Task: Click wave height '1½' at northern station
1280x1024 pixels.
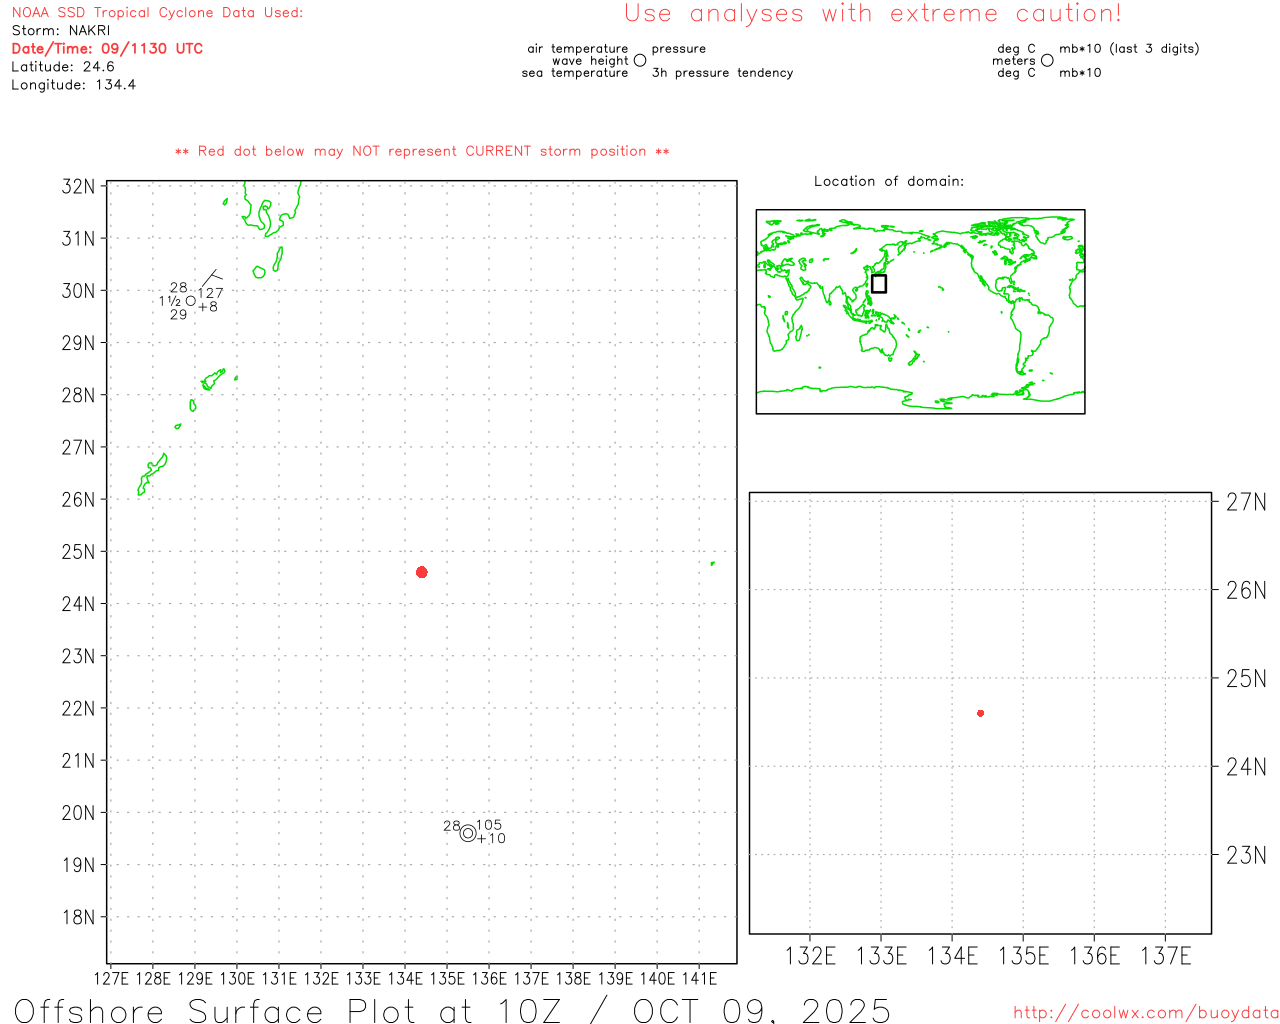Action: [169, 301]
